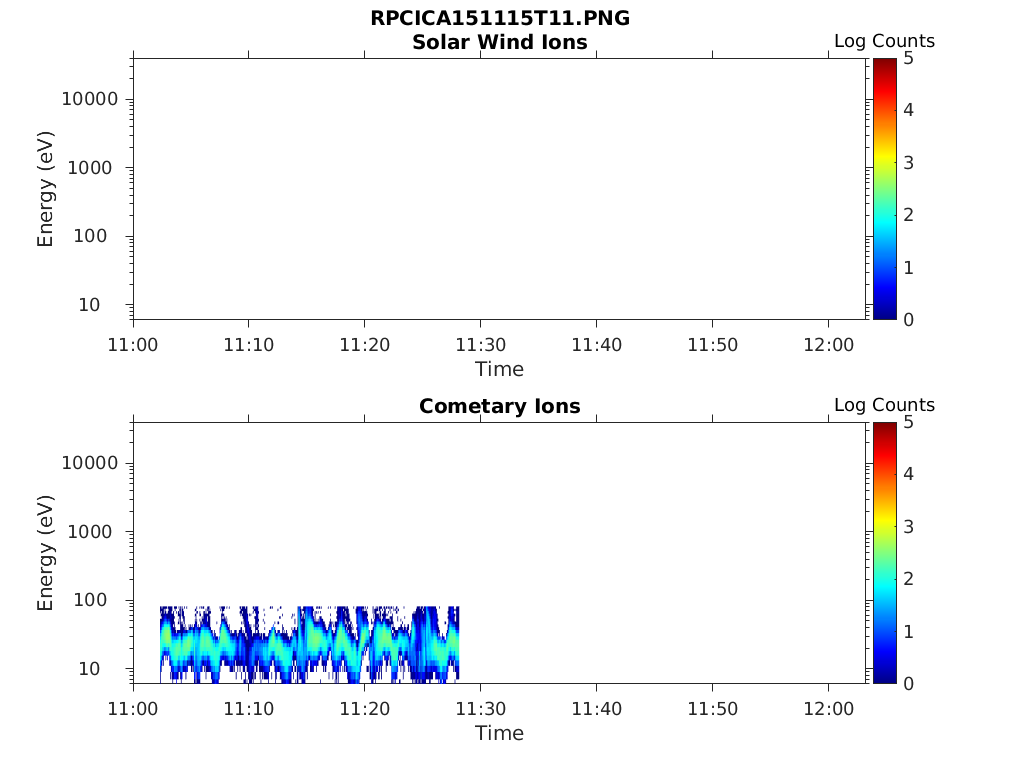Click the Energy (eV) axis label of top plot
This screenshot has width=1024, height=768.
45,189
